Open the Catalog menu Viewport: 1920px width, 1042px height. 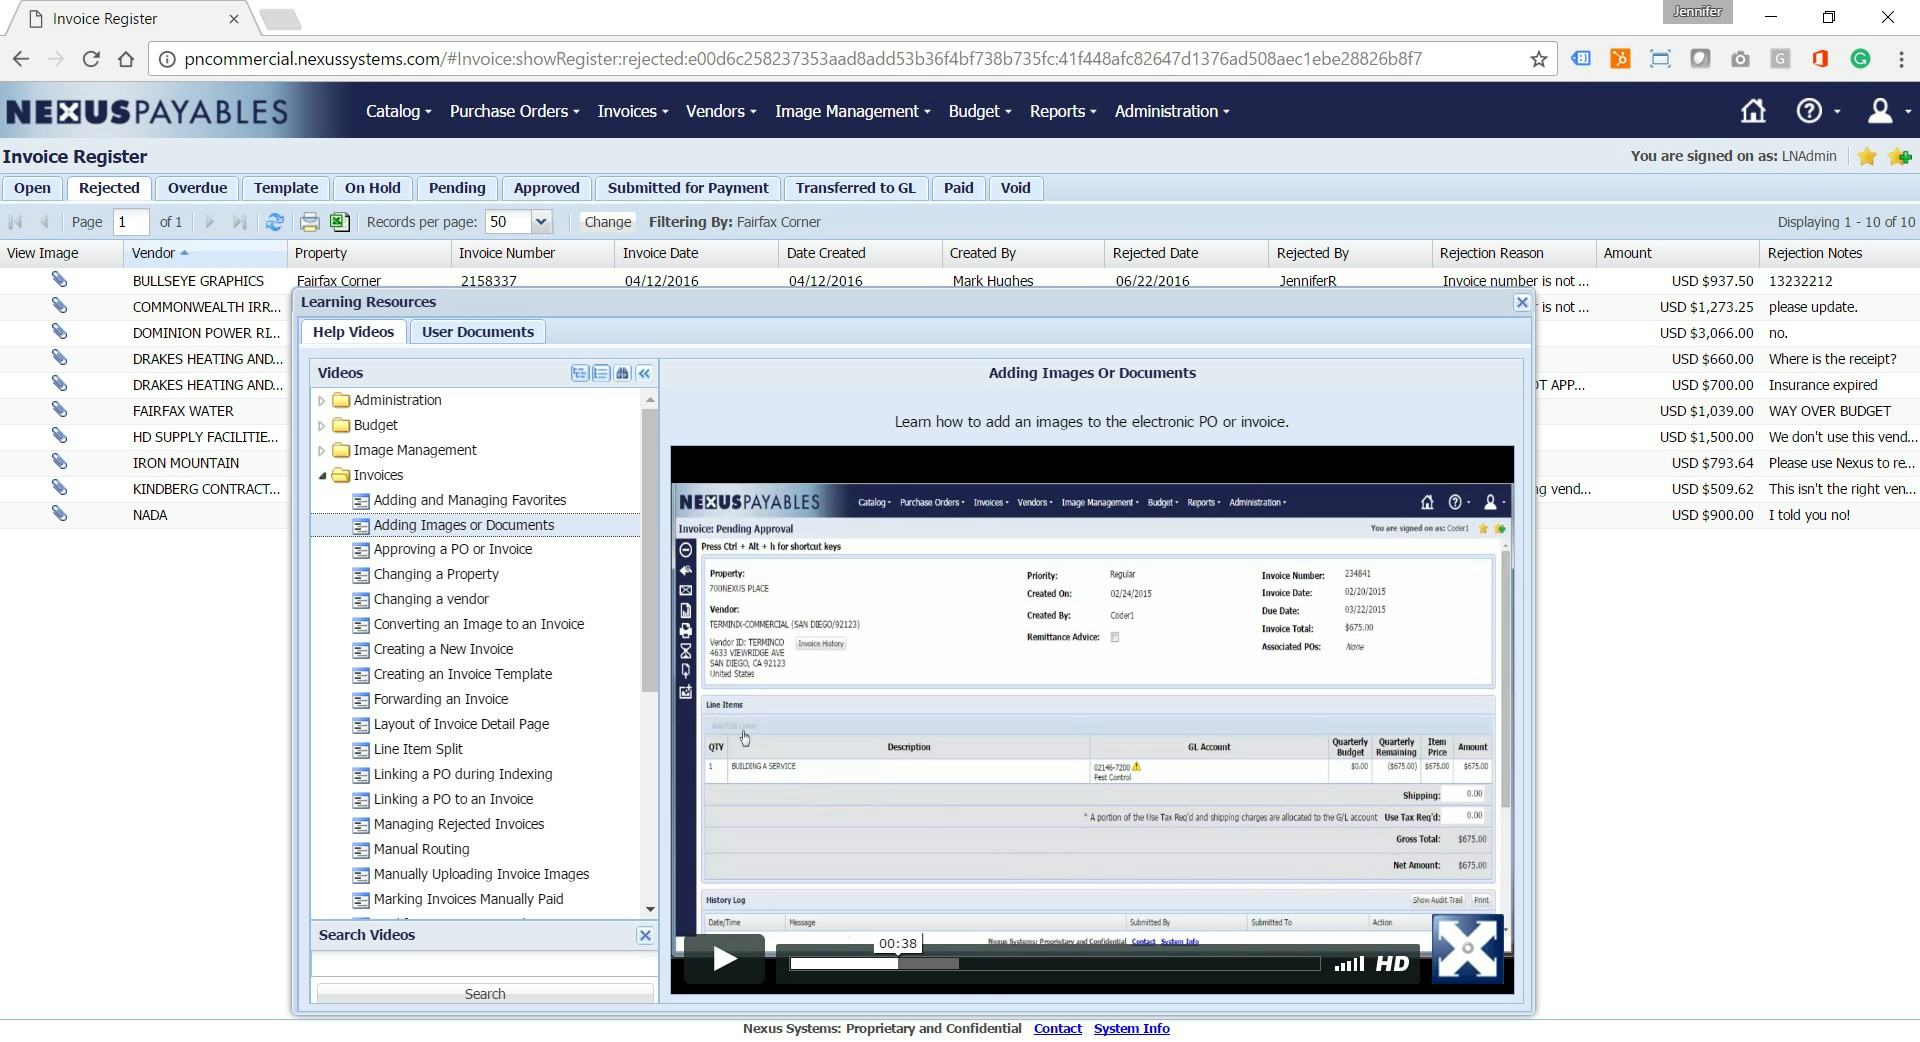398,111
